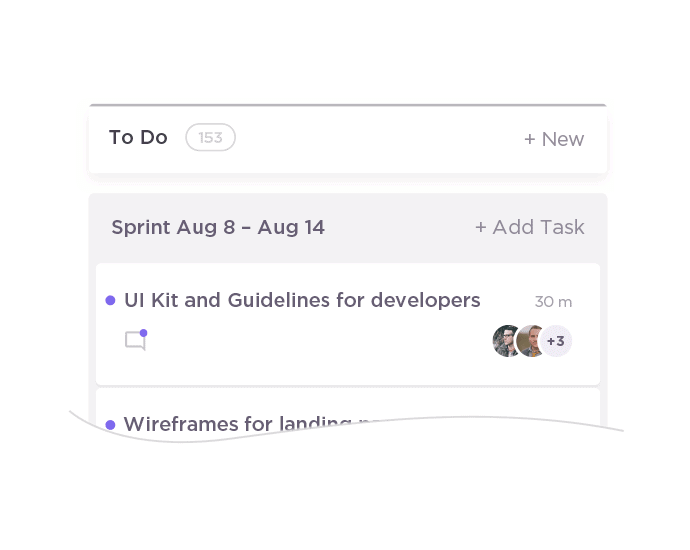Click the purple status dot beside Wireframes
Viewport: 690px width, 550px height.
(x=110, y=425)
